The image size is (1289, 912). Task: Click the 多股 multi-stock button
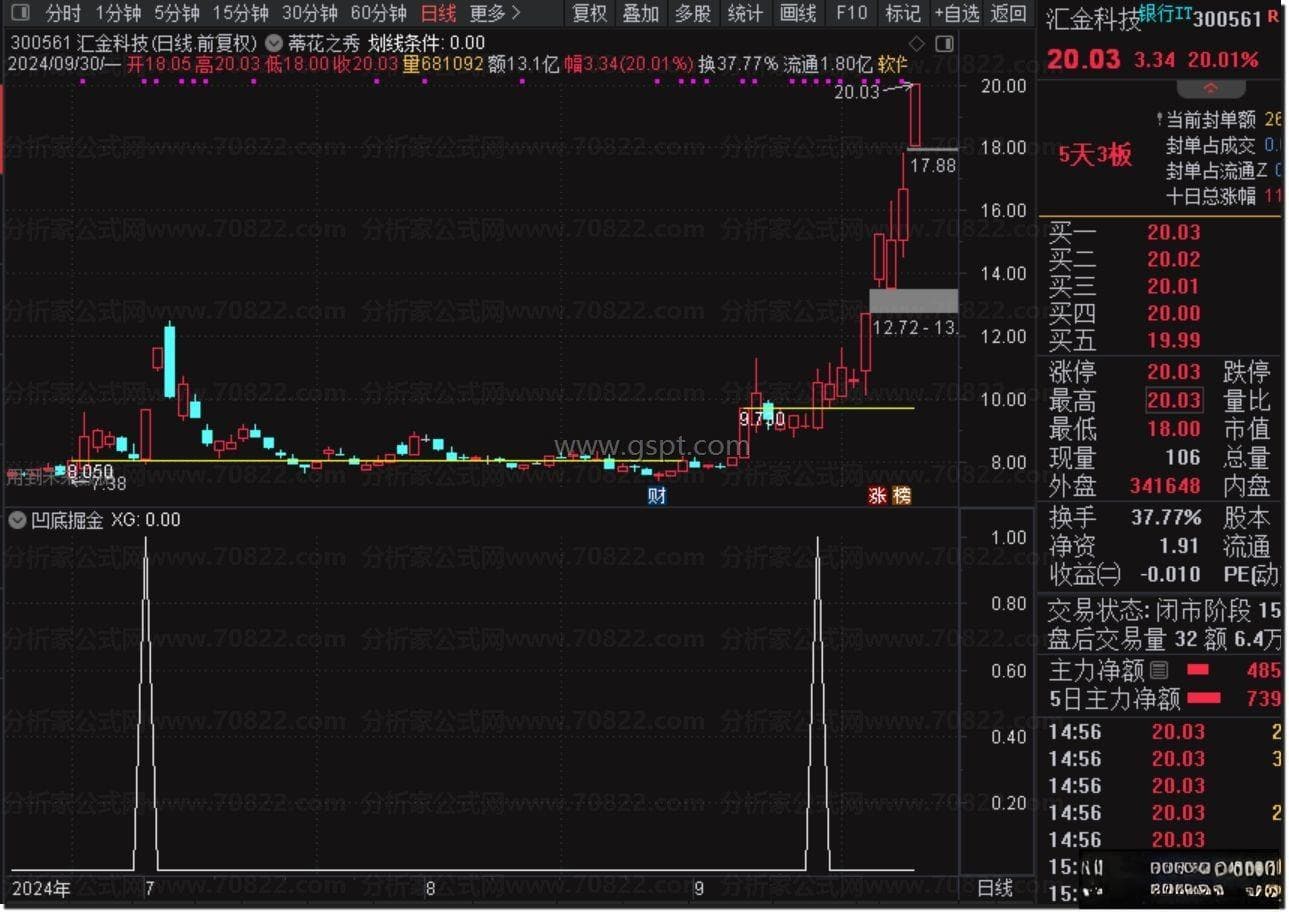point(693,14)
